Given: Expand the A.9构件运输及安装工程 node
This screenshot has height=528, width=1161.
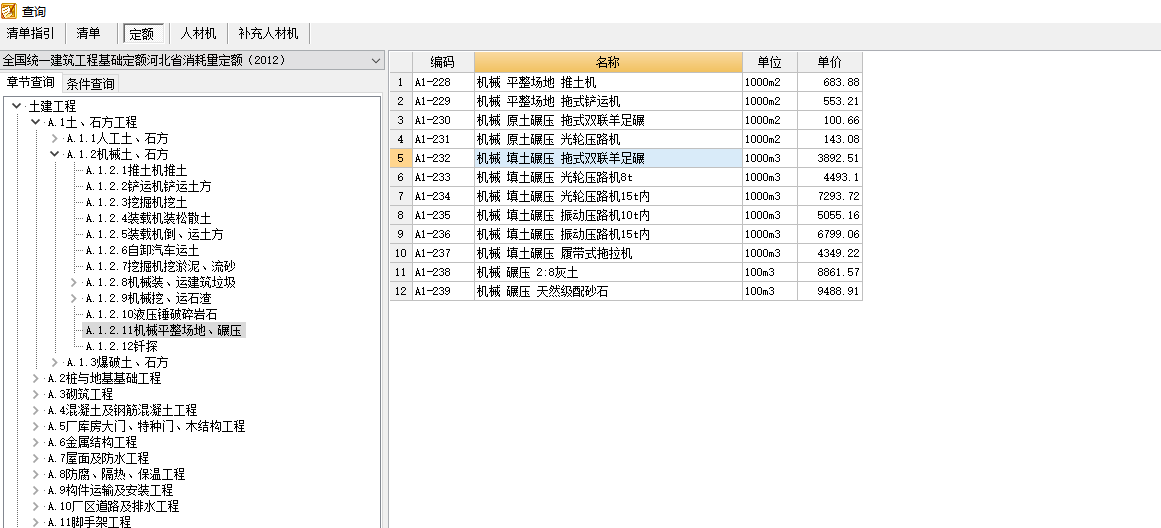Looking at the screenshot, I should pos(35,490).
